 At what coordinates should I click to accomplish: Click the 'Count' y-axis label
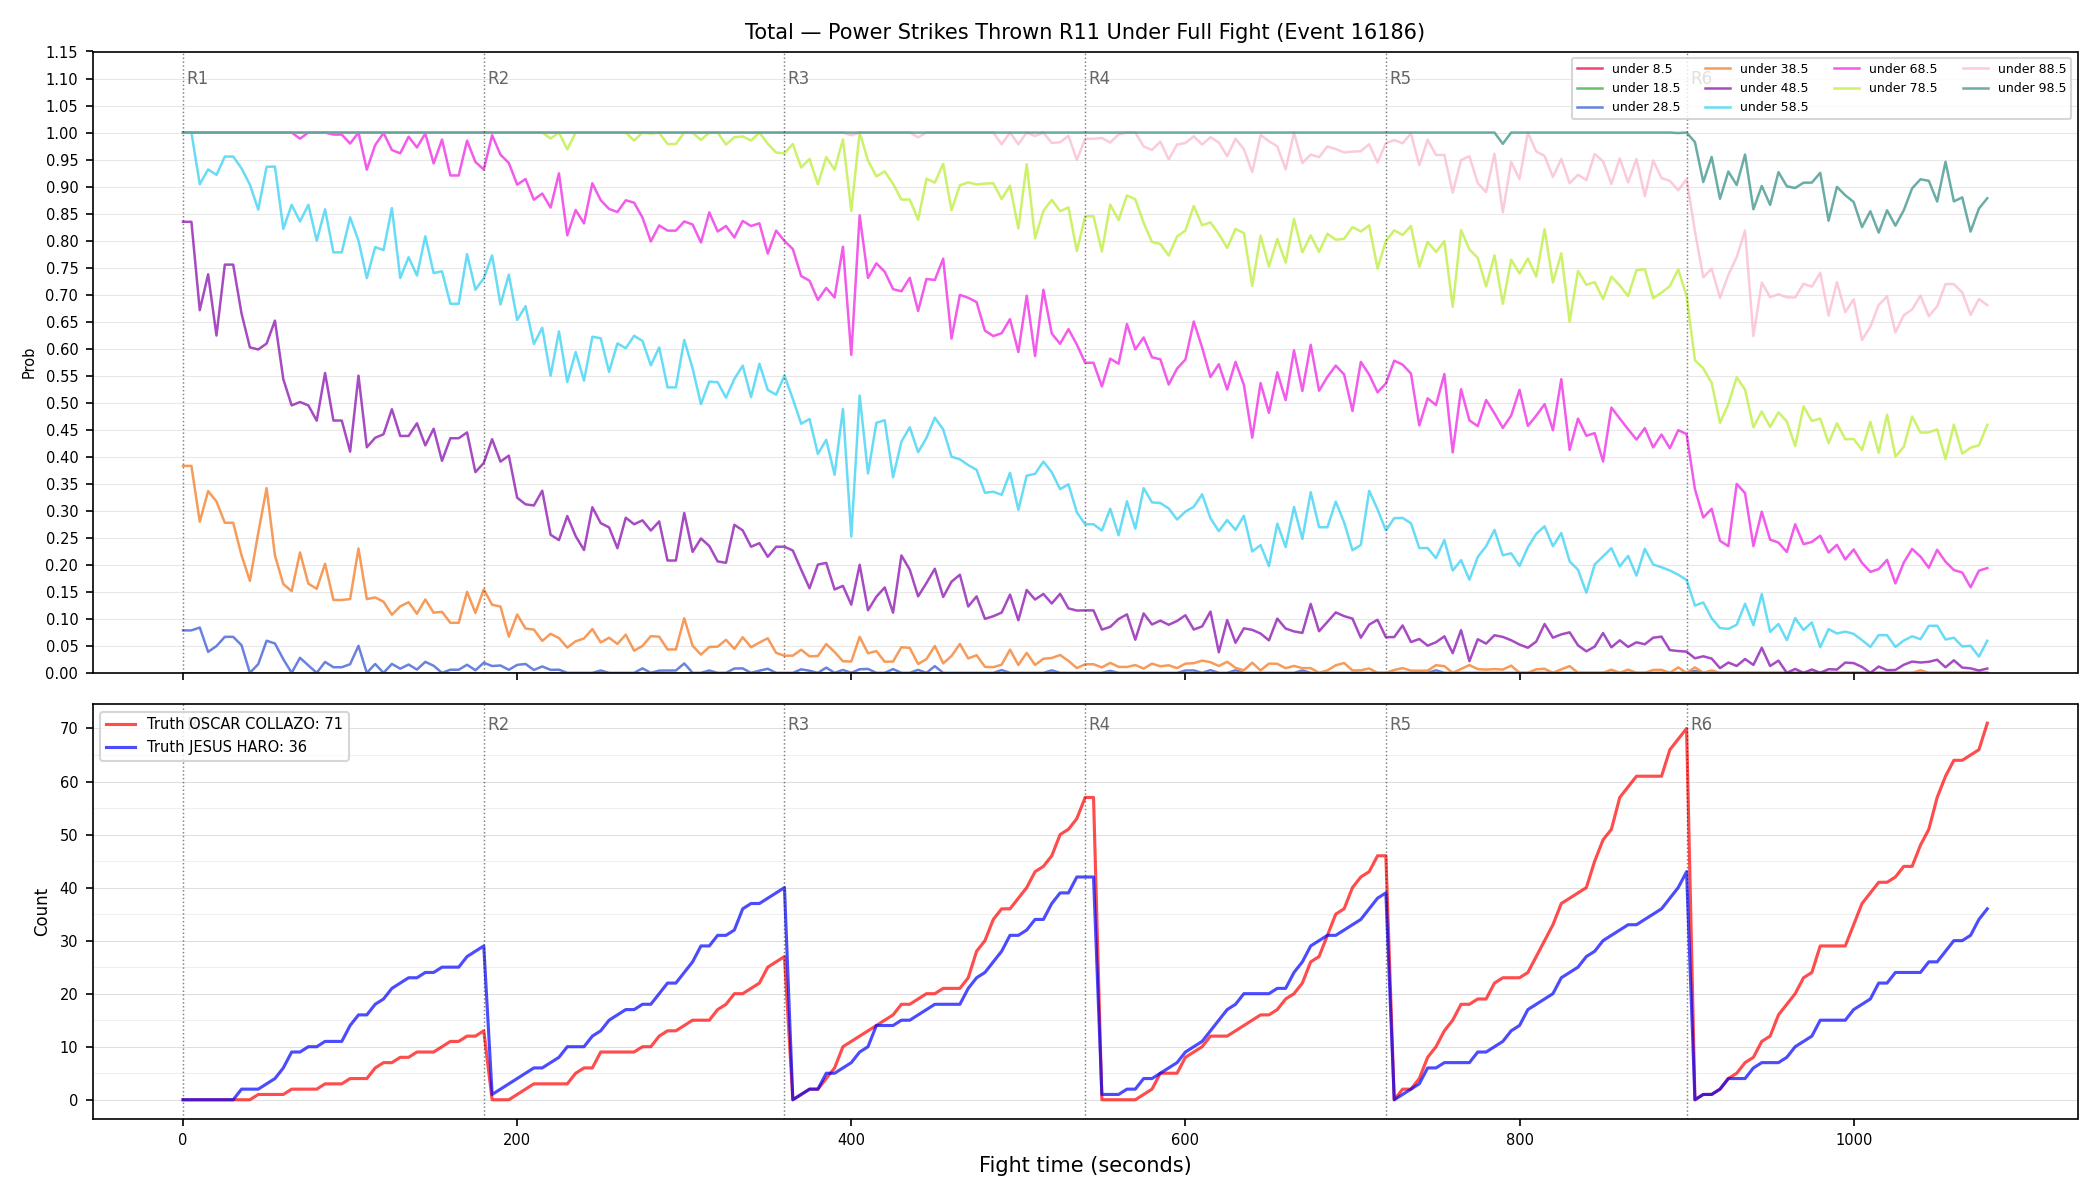41,912
